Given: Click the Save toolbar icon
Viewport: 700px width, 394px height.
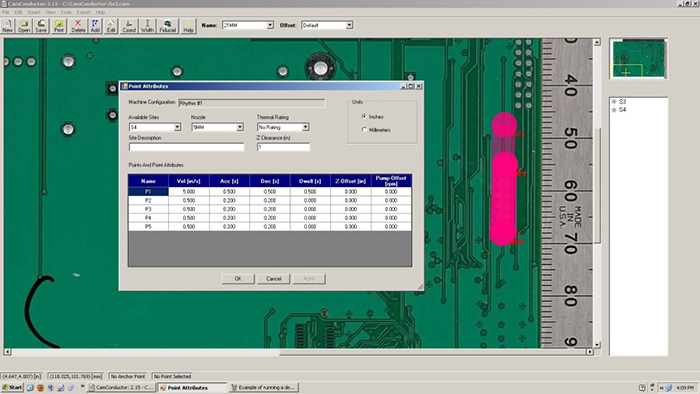Looking at the screenshot, I should pos(41,26).
